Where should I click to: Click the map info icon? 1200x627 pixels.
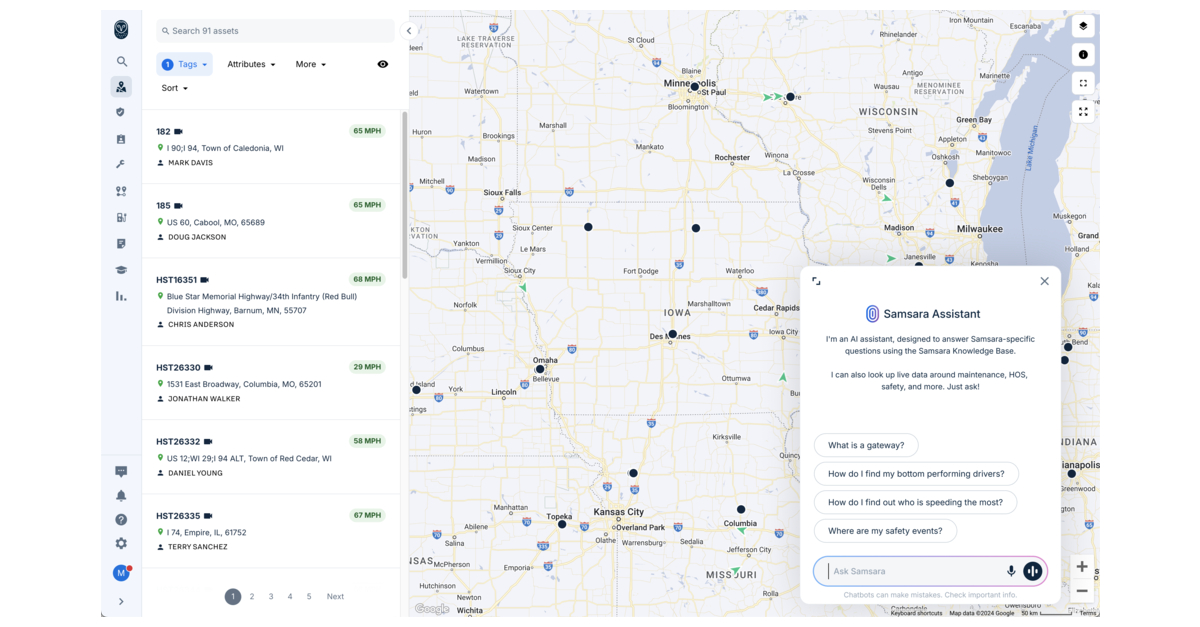(1083, 55)
